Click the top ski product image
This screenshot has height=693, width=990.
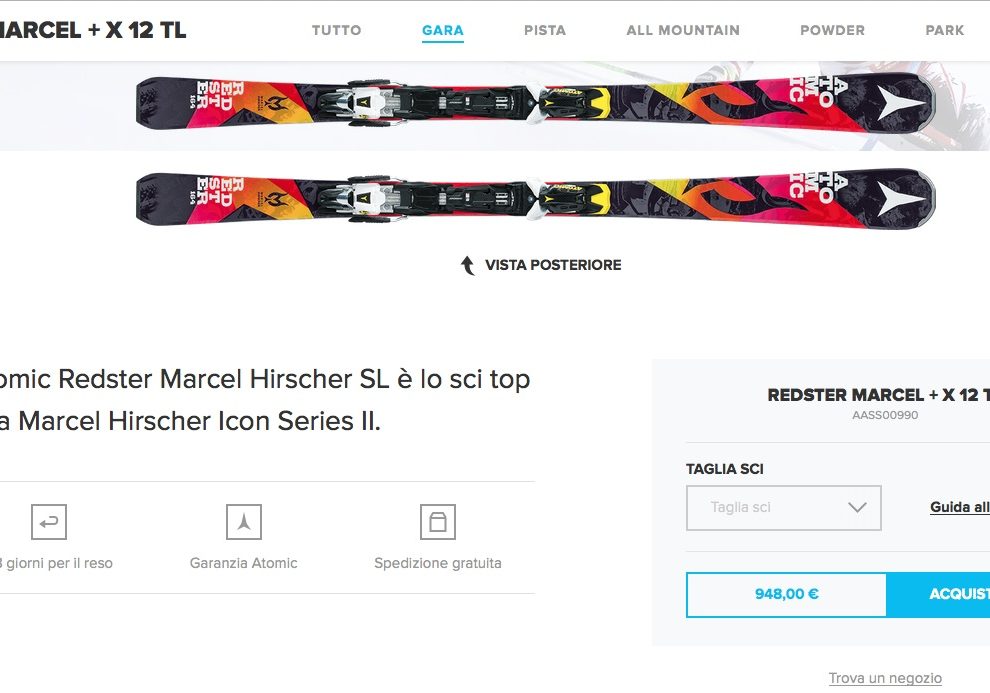click(x=535, y=104)
